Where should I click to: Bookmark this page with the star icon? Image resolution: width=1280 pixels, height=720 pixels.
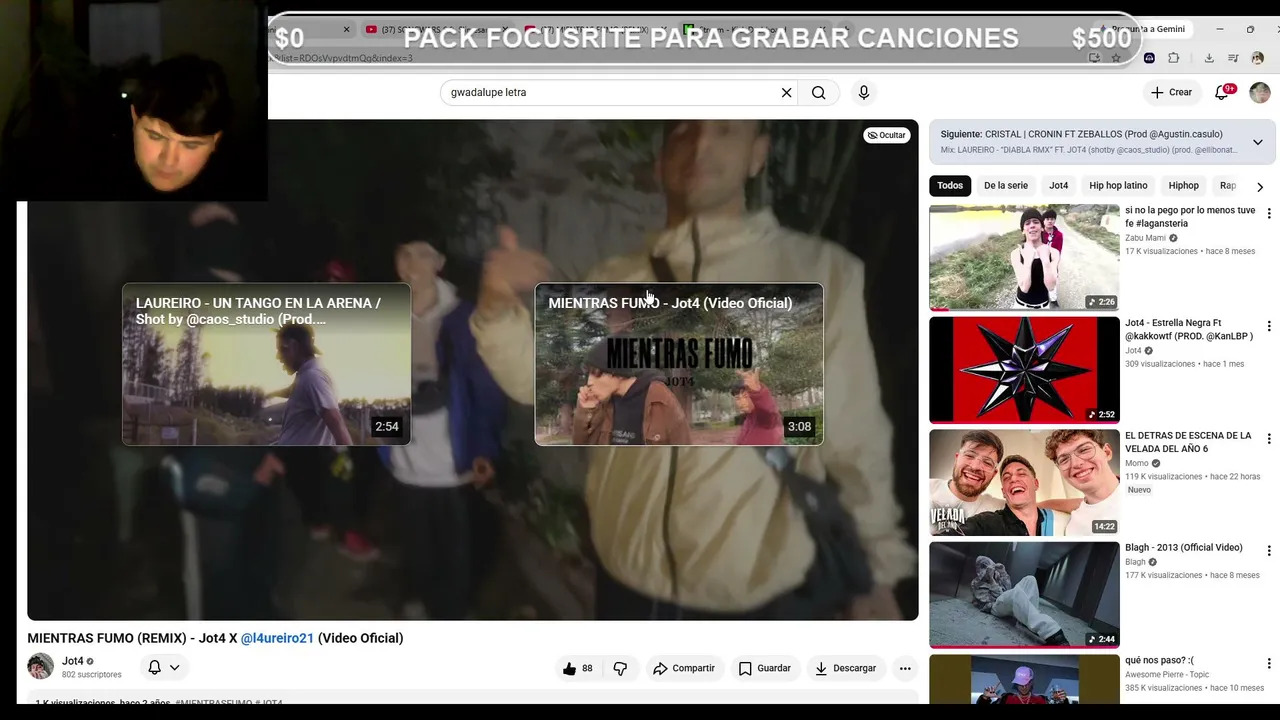coord(1116,58)
